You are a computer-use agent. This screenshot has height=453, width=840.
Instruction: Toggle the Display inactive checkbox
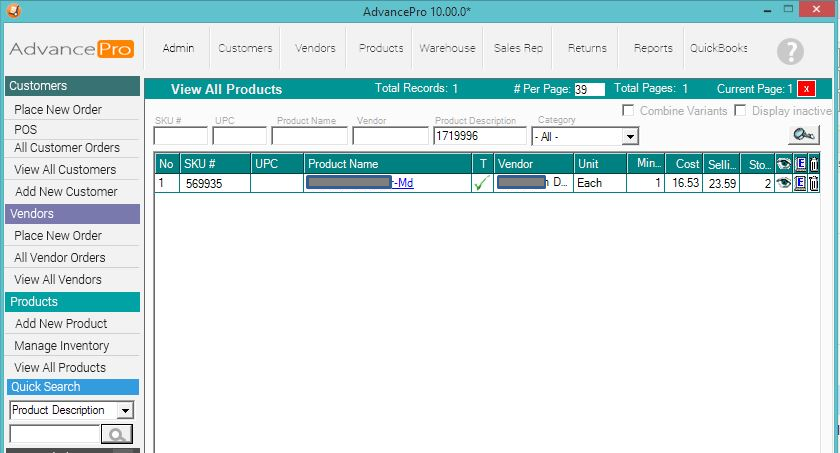point(741,111)
